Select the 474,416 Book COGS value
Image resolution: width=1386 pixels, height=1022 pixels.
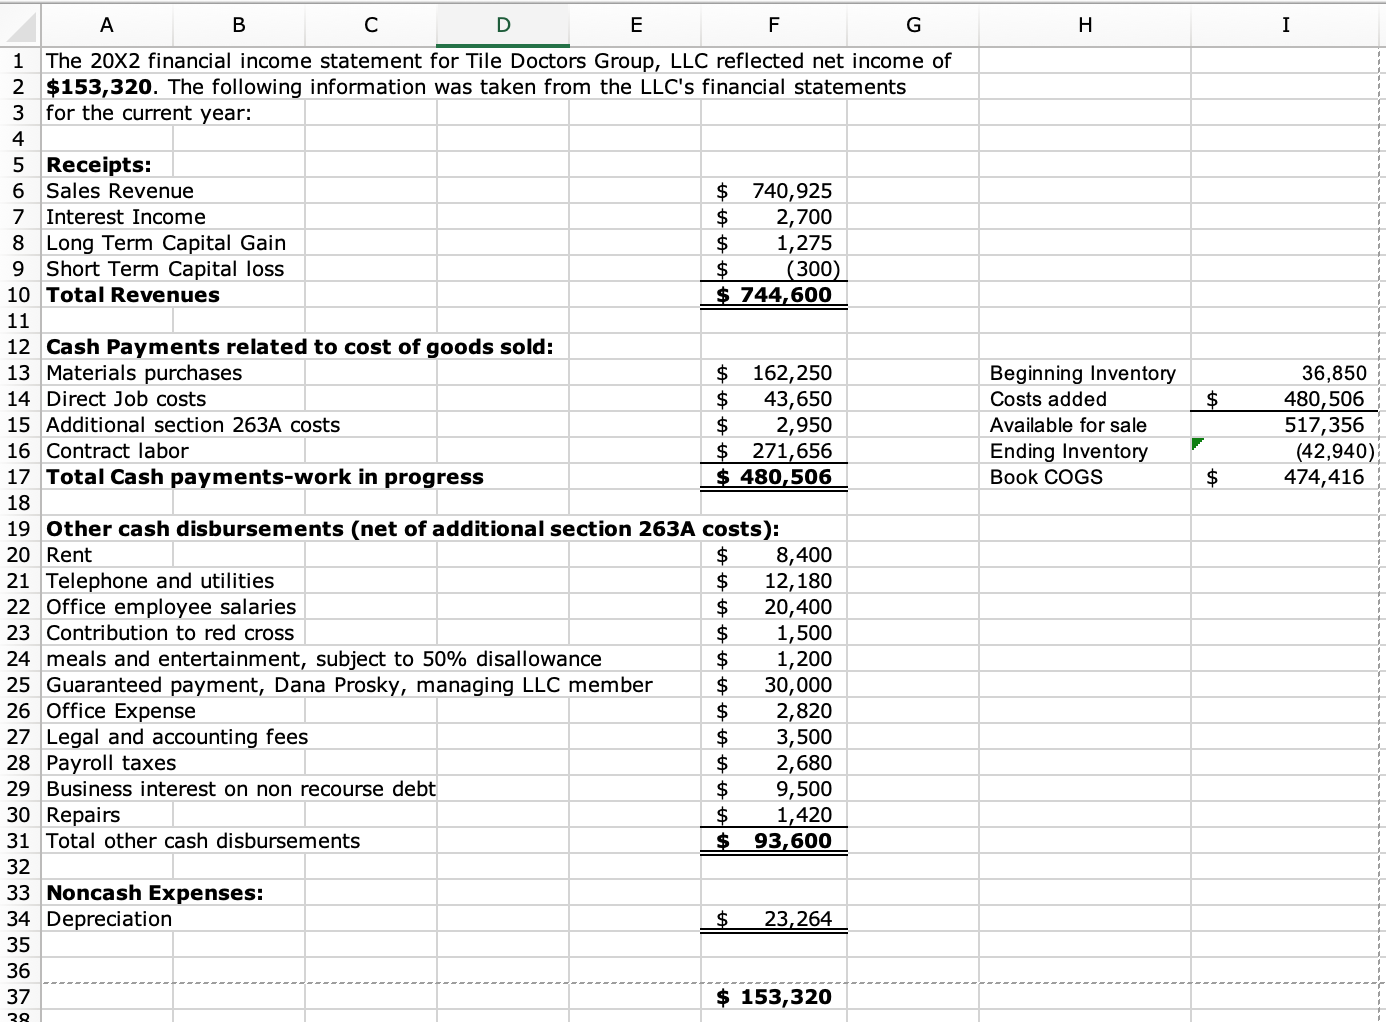tap(1324, 477)
